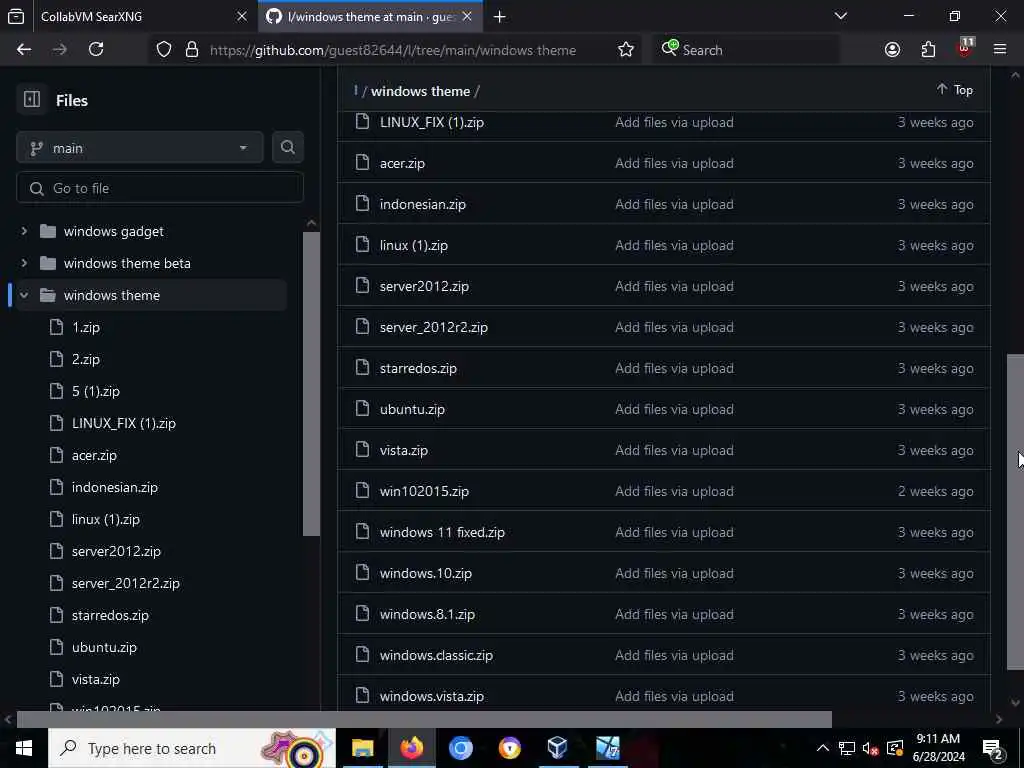The width and height of the screenshot is (1024, 768).
Task: Open server_2012r2.zip in main list
Action: coord(434,327)
